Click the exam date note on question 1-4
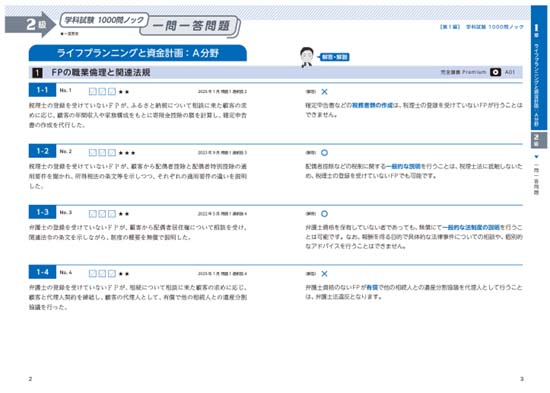Viewport: 550px width, 393px height. click(x=222, y=274)
